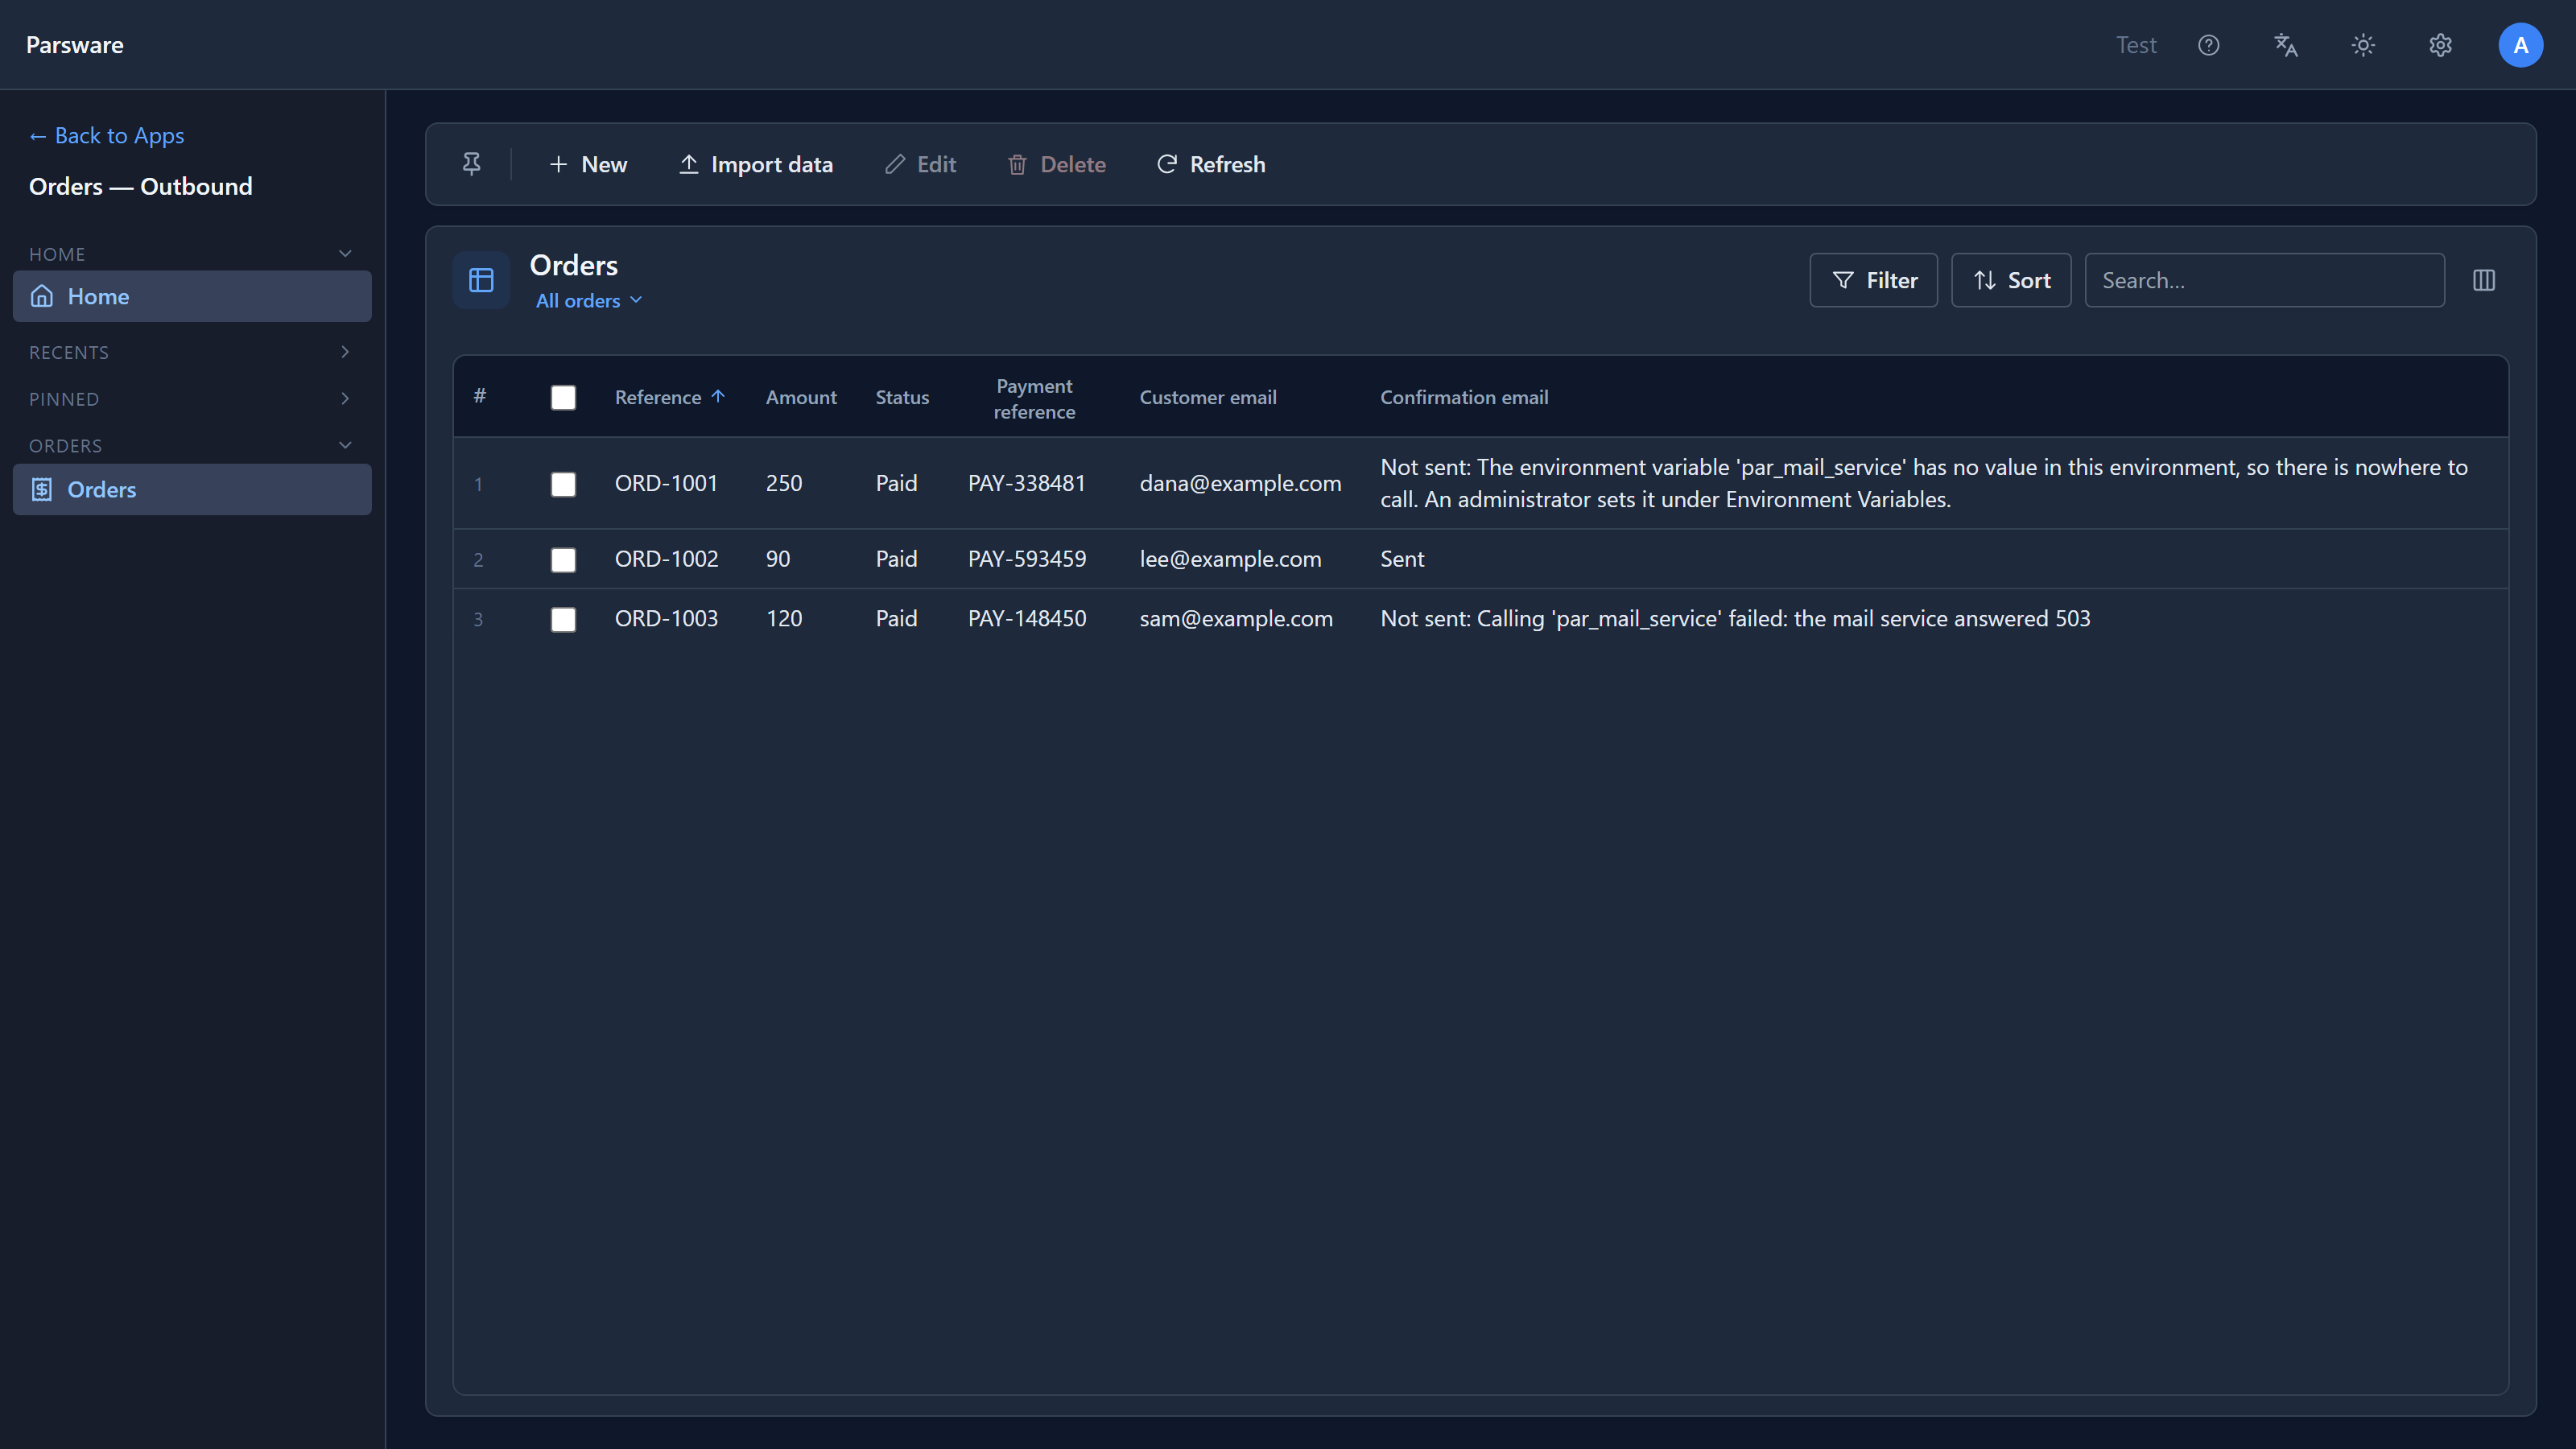Open the help question-mark icon

point(2209,45)
